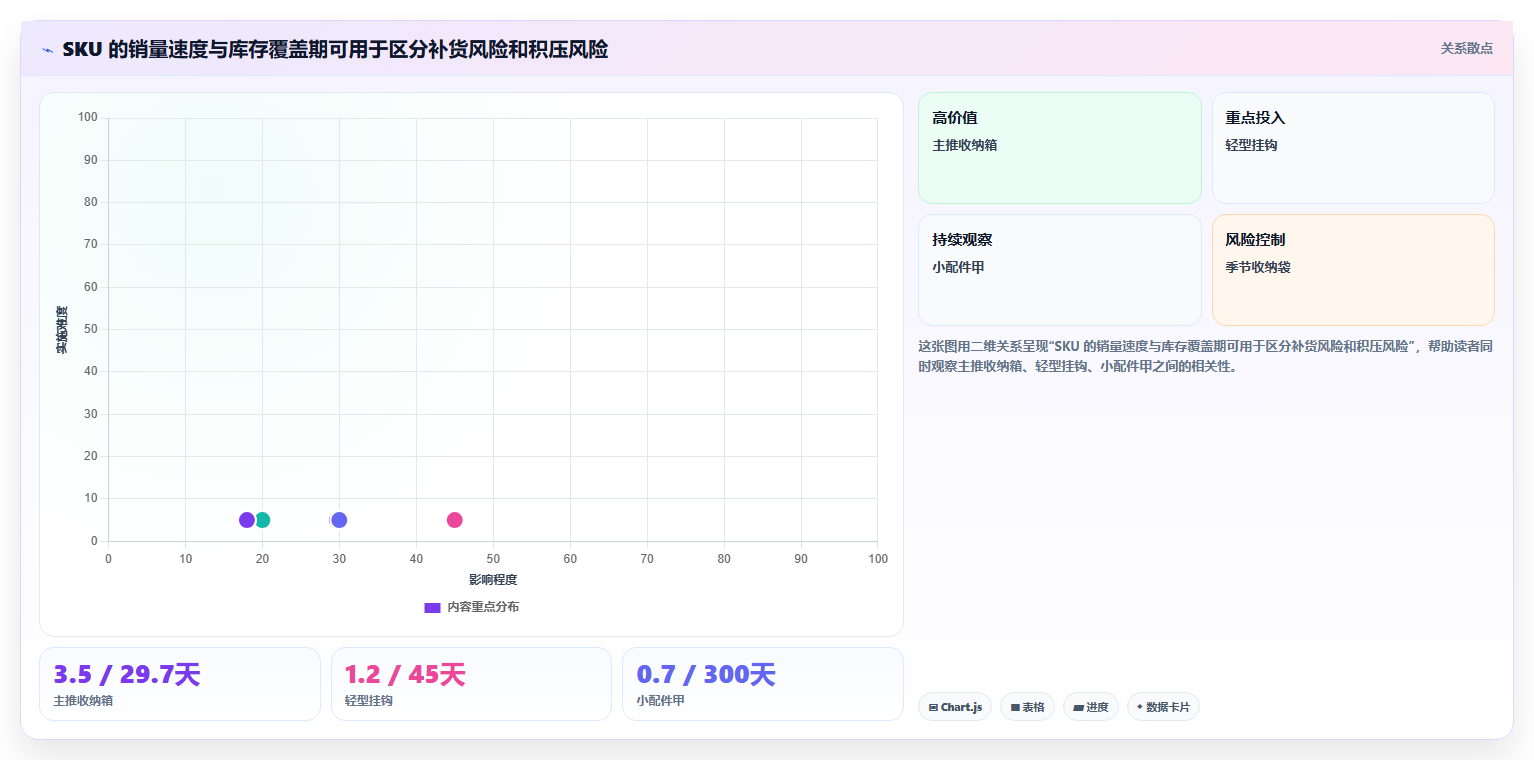Open the 风险控制 季节收纳袋 quadrant card
Image resolution: width=1534 pixels, height=760 pixels.
click(x=1353, y=270)
